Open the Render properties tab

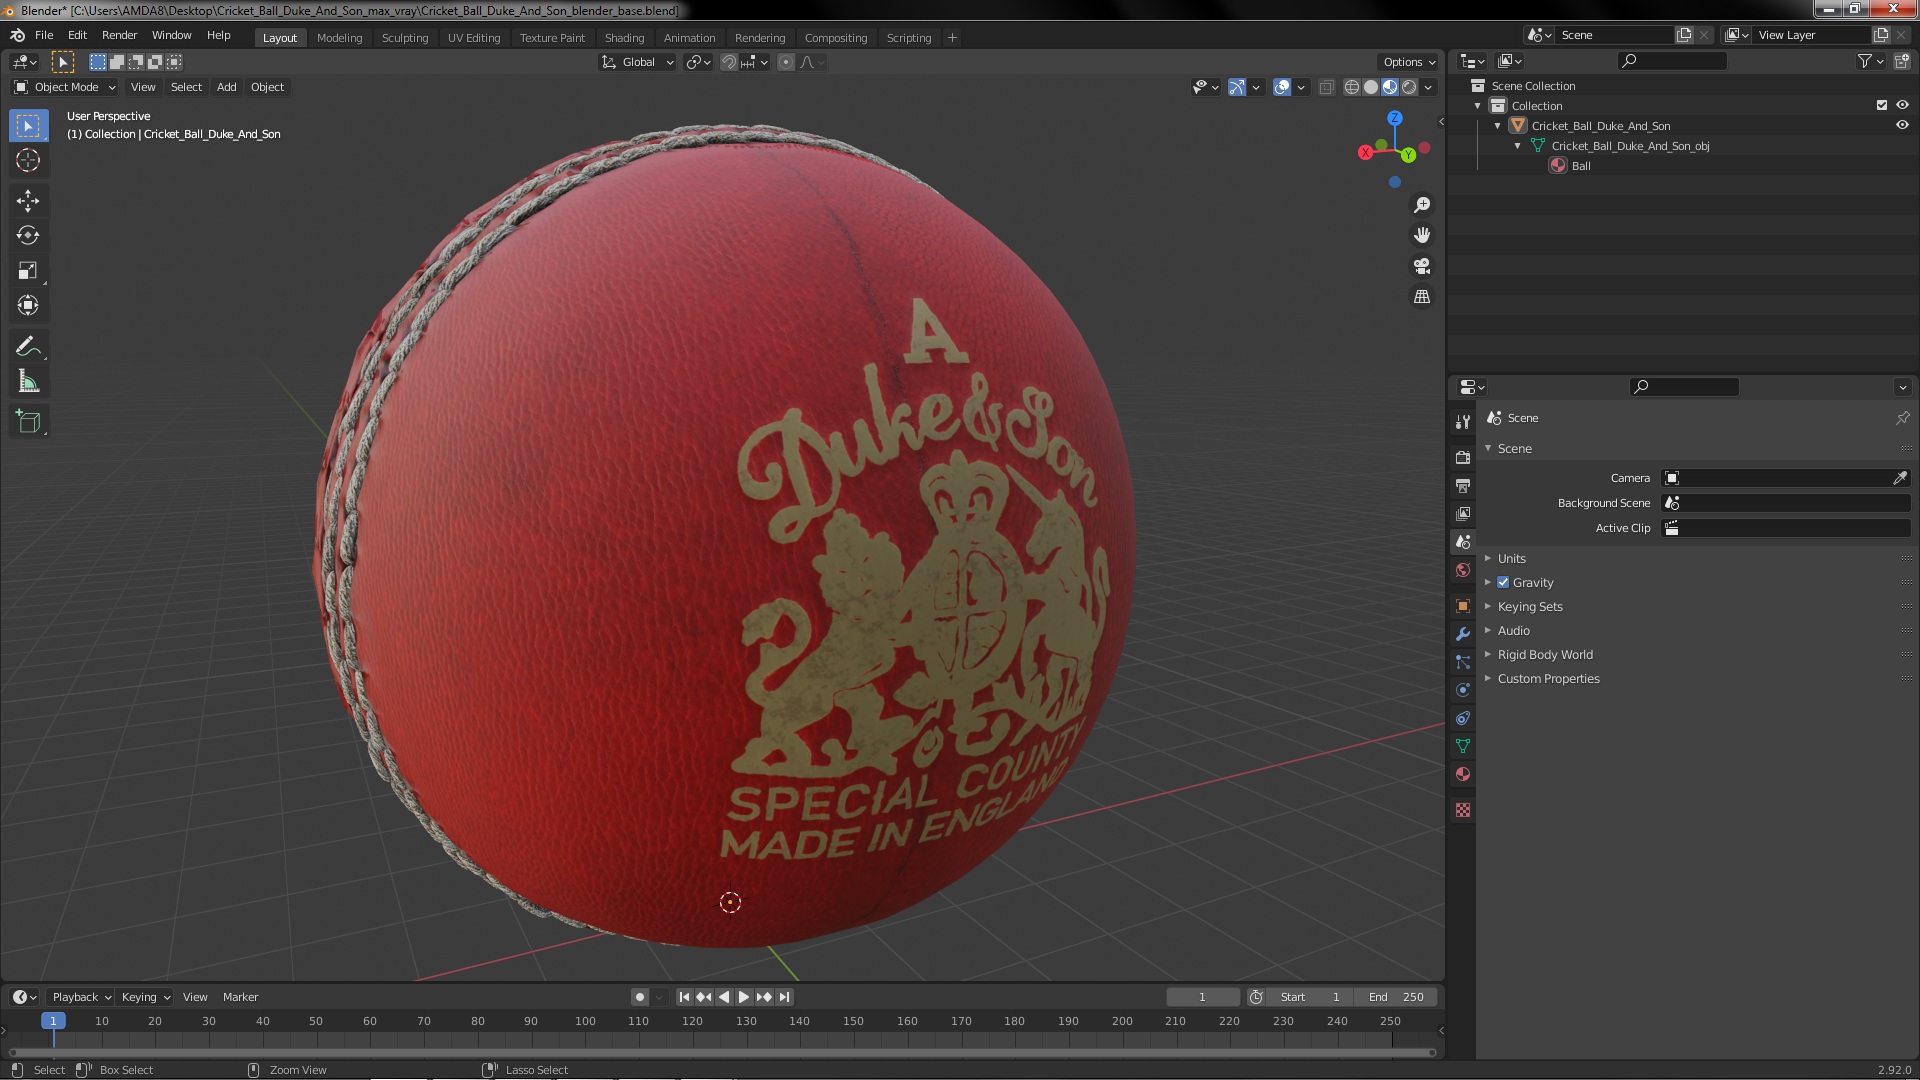[x=1463, y=457]
